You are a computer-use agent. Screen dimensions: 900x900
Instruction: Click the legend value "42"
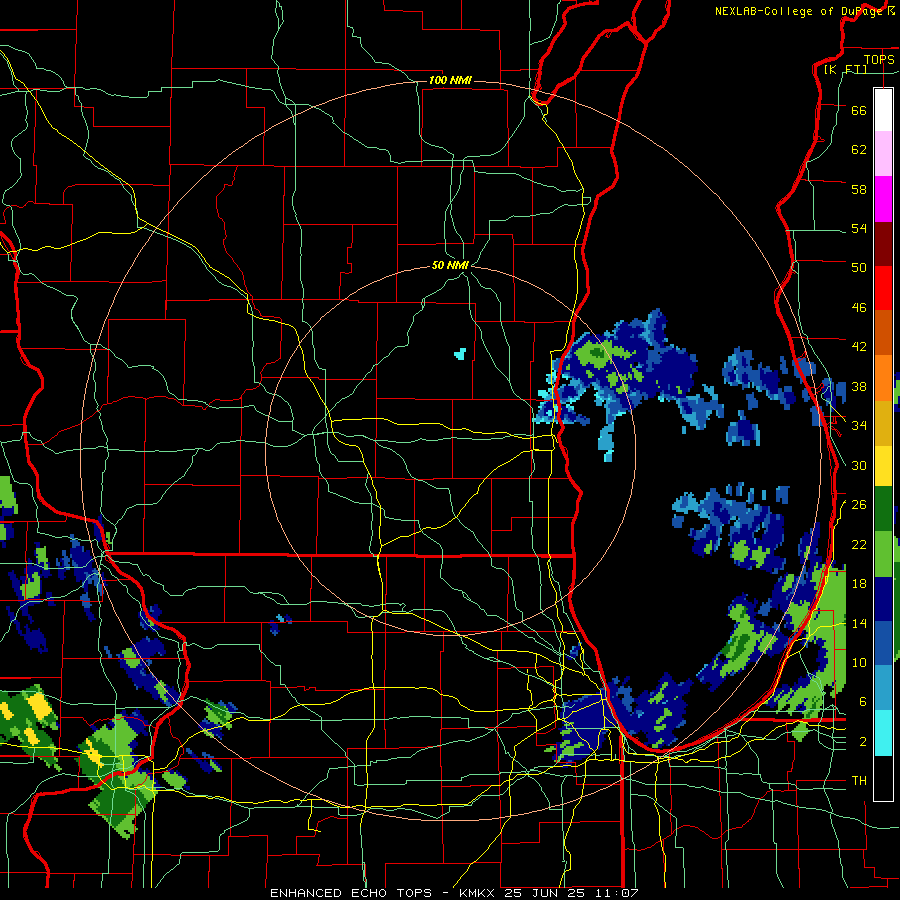pos(859,347)
